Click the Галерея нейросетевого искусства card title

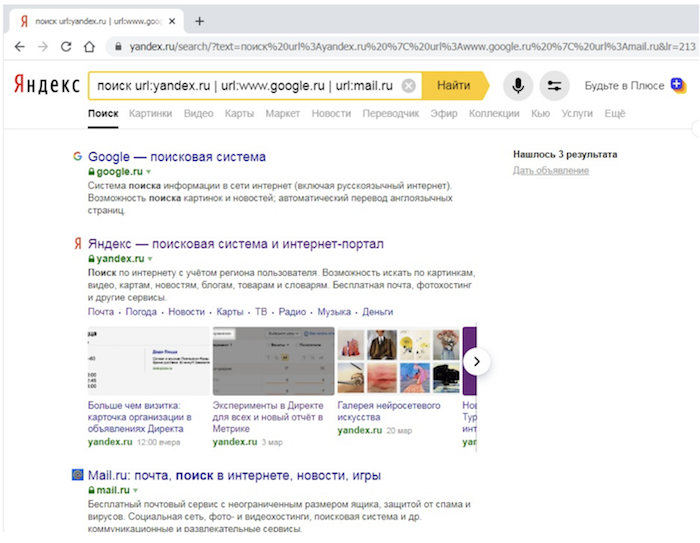[x=389, y=411]
